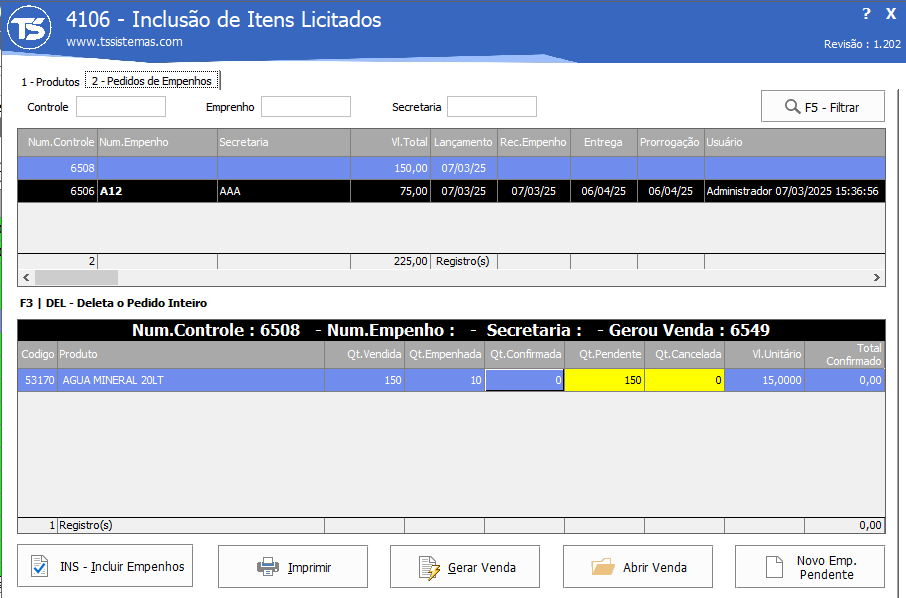Click into the Secretaria filter field
This screenshot has width=906, height=598.
coord(492,107)
